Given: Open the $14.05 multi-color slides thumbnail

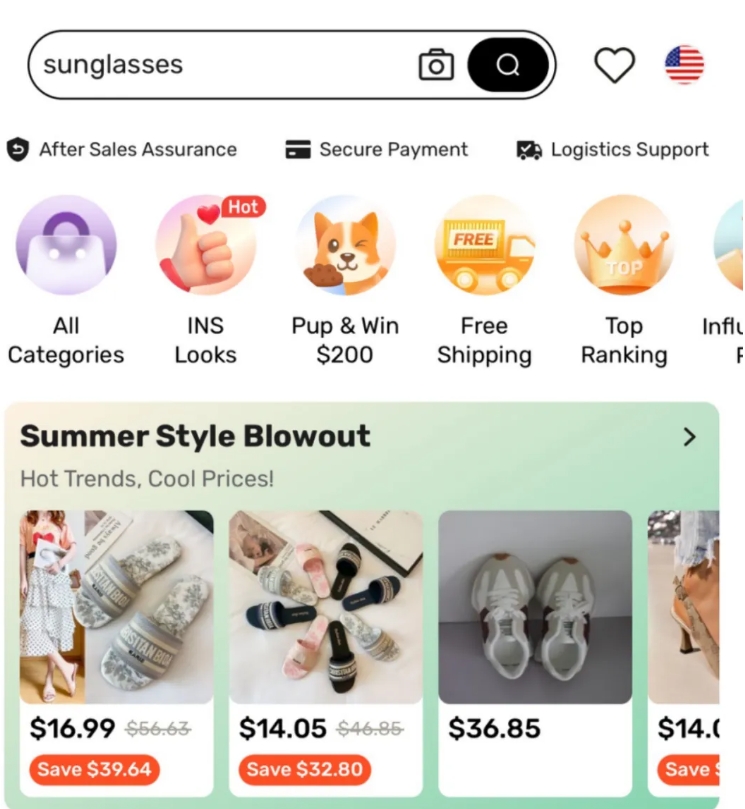Looking at the screenshot, I should [x=326, y=607].
